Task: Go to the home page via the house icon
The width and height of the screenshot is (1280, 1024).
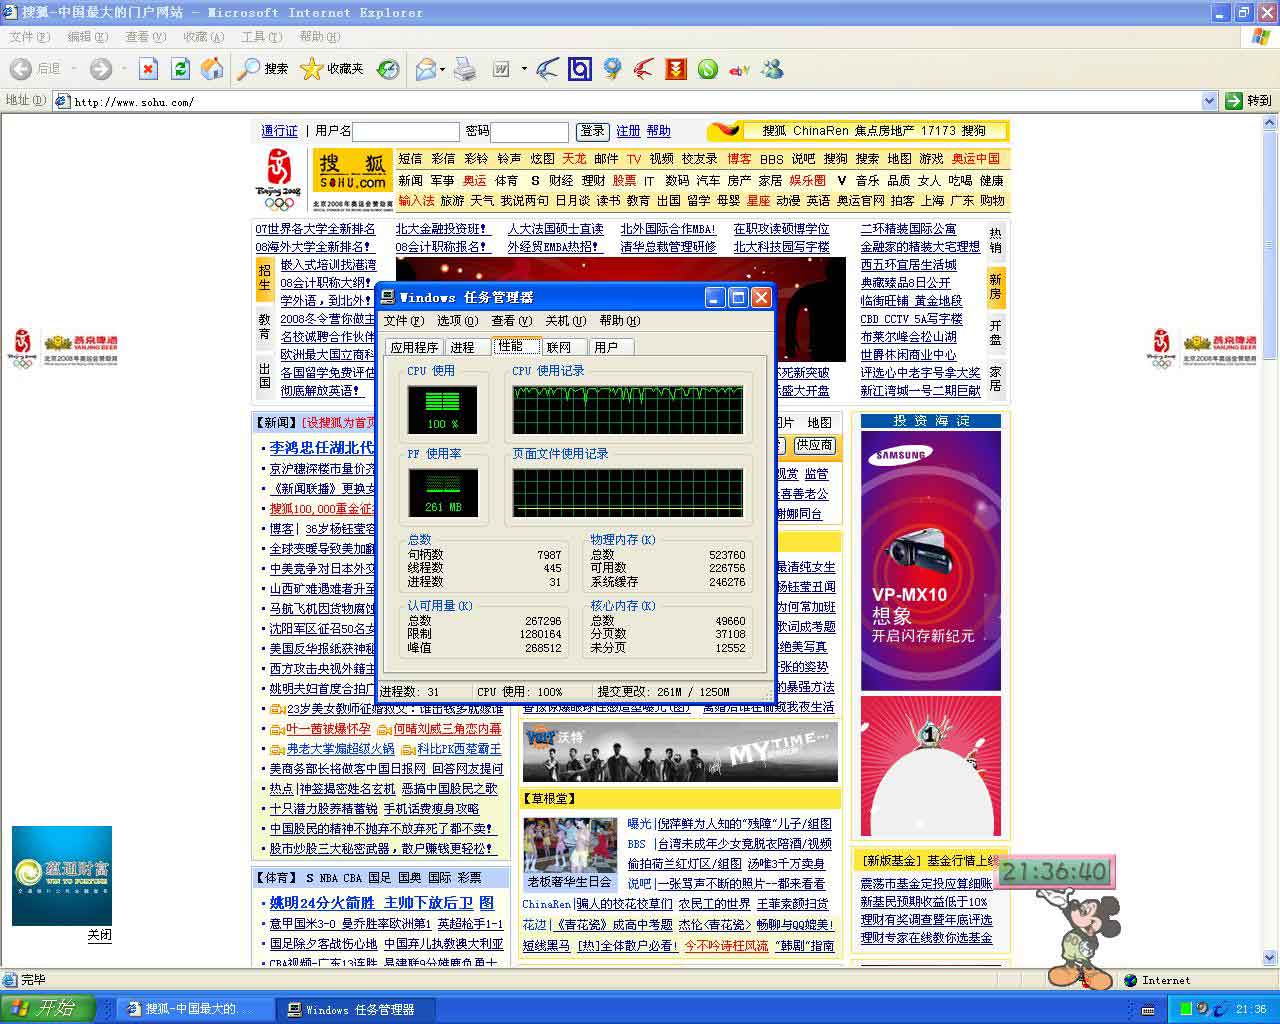Action: [x=212, y=69]
